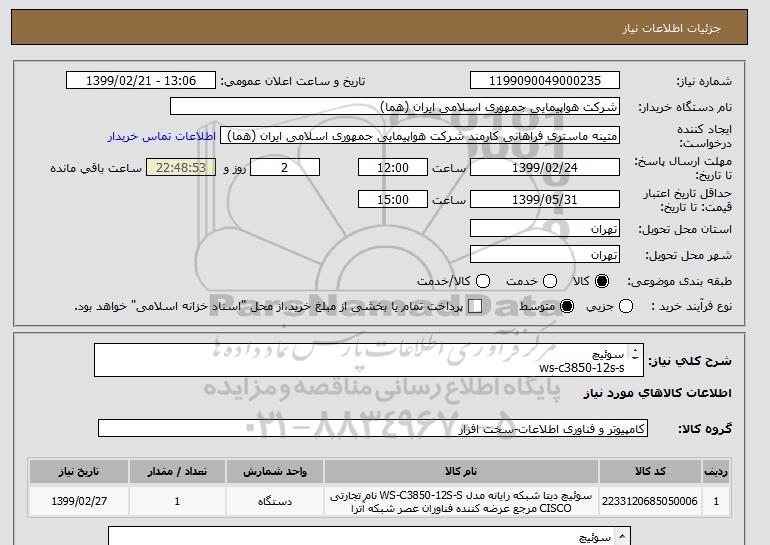Choose متوسط purchase process radio
The image size is (770, 545).
pos(567,306)
